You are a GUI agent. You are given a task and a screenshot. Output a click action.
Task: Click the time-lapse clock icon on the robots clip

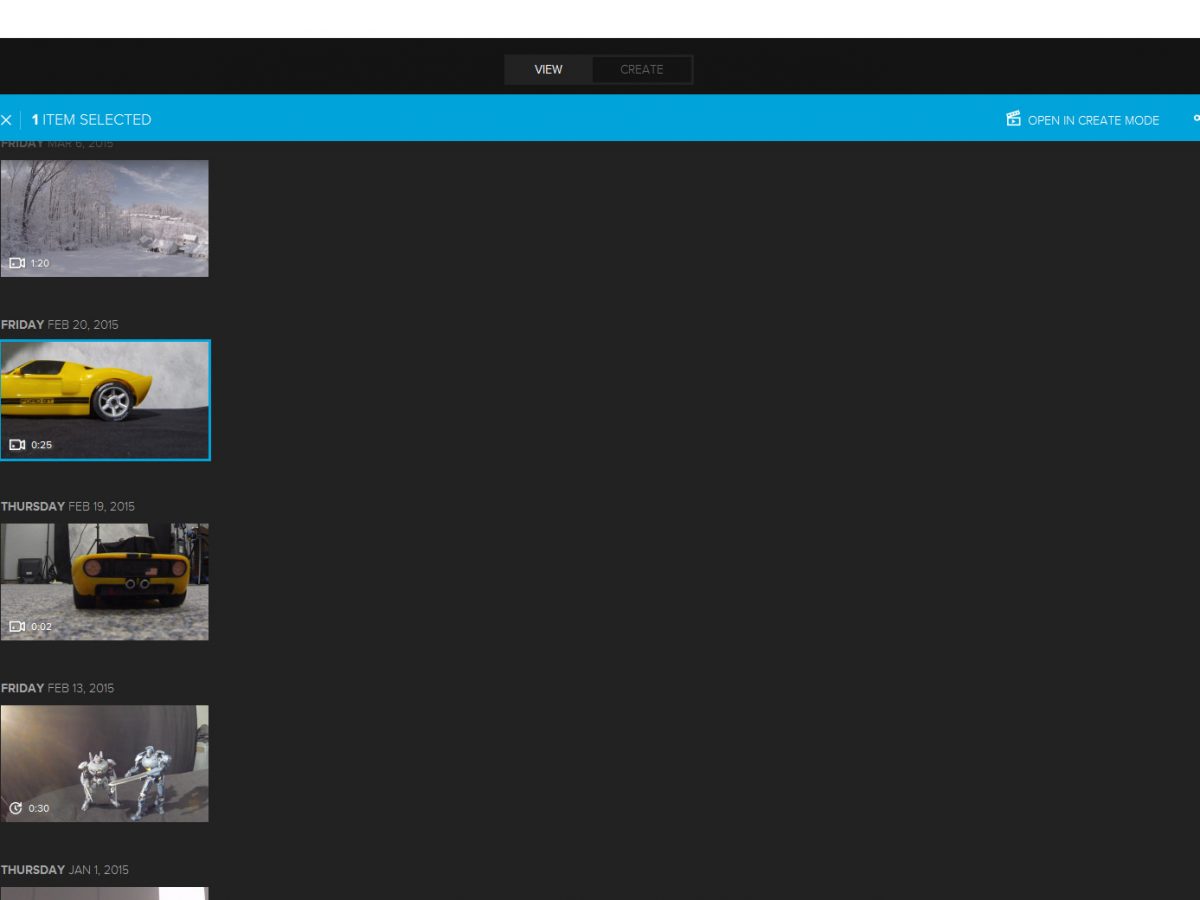tap(16, 808)
